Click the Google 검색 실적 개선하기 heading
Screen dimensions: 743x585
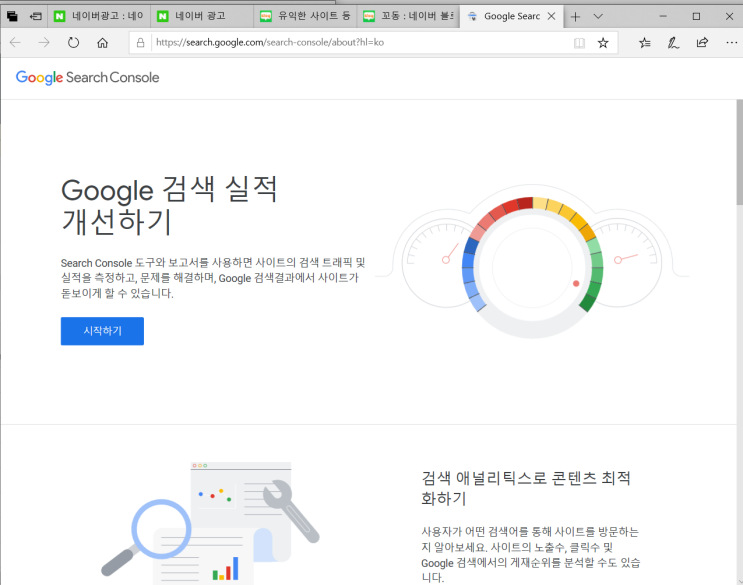pyautogui.click(x=169, y=205)
